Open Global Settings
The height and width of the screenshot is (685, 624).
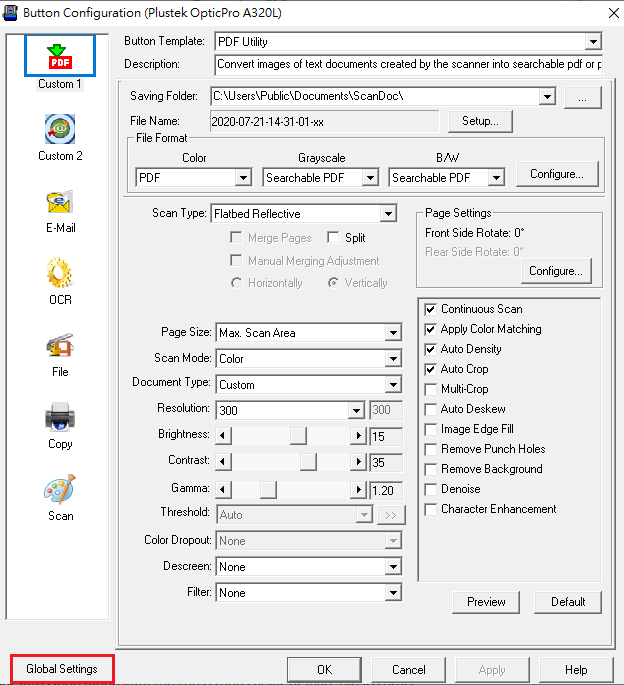click(x=62, y=669)
